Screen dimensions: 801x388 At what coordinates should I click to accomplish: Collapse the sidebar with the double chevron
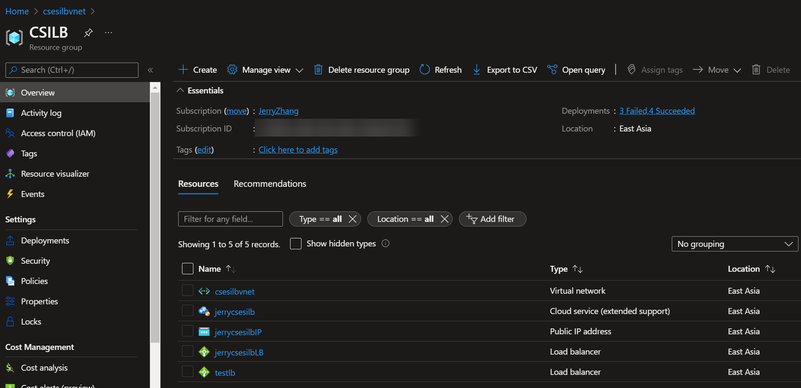(150, 70)
